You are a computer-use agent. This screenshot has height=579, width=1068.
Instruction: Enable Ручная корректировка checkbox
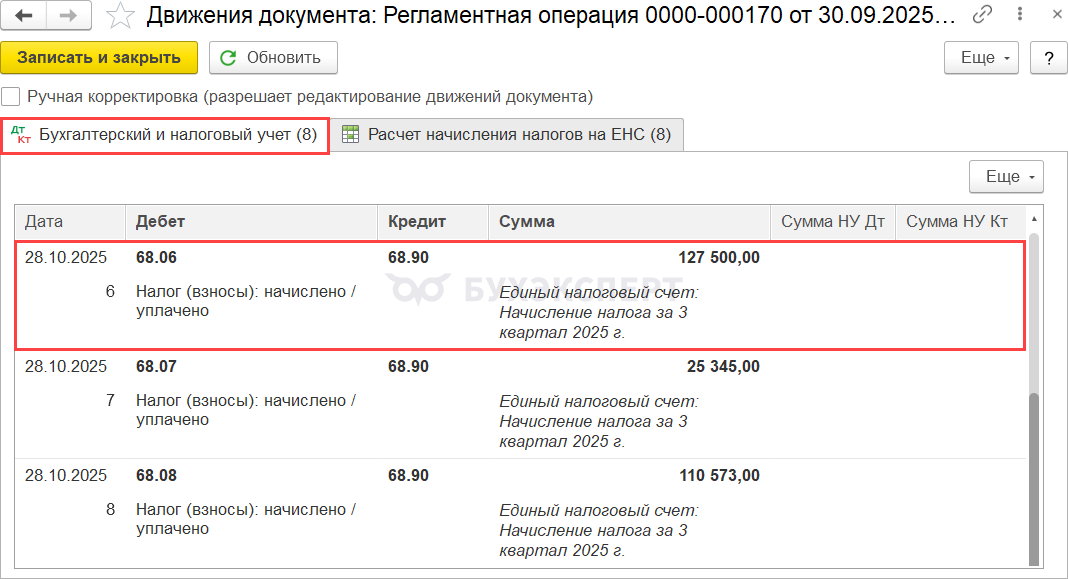11,97
